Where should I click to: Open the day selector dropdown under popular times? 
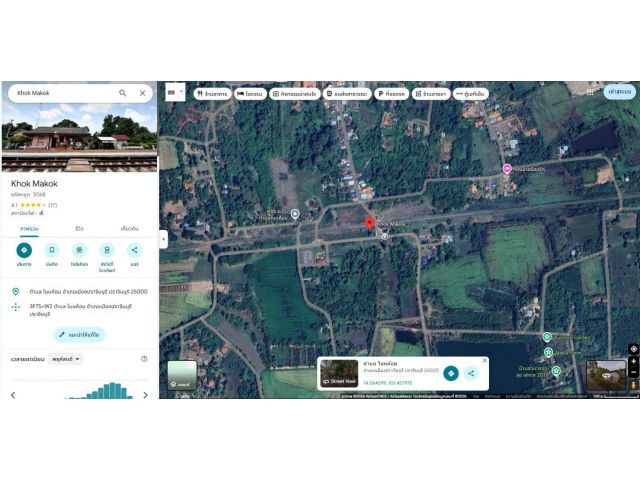coord(65,359)
